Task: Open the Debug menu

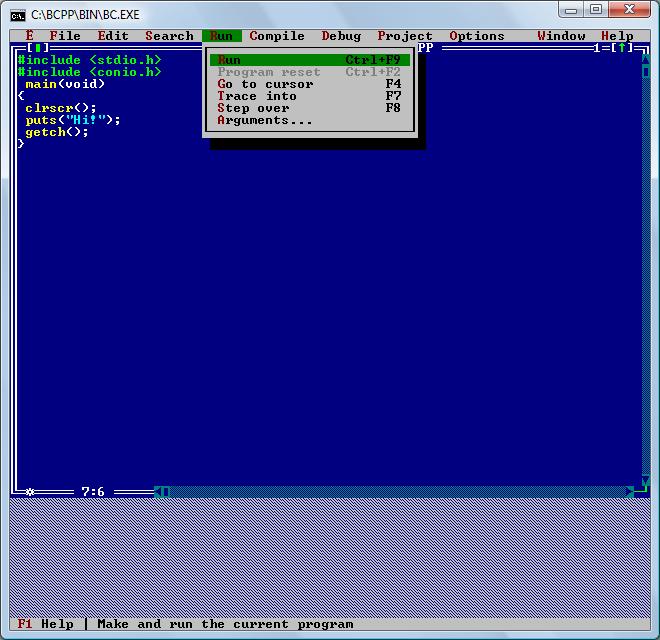Action: 341,36
